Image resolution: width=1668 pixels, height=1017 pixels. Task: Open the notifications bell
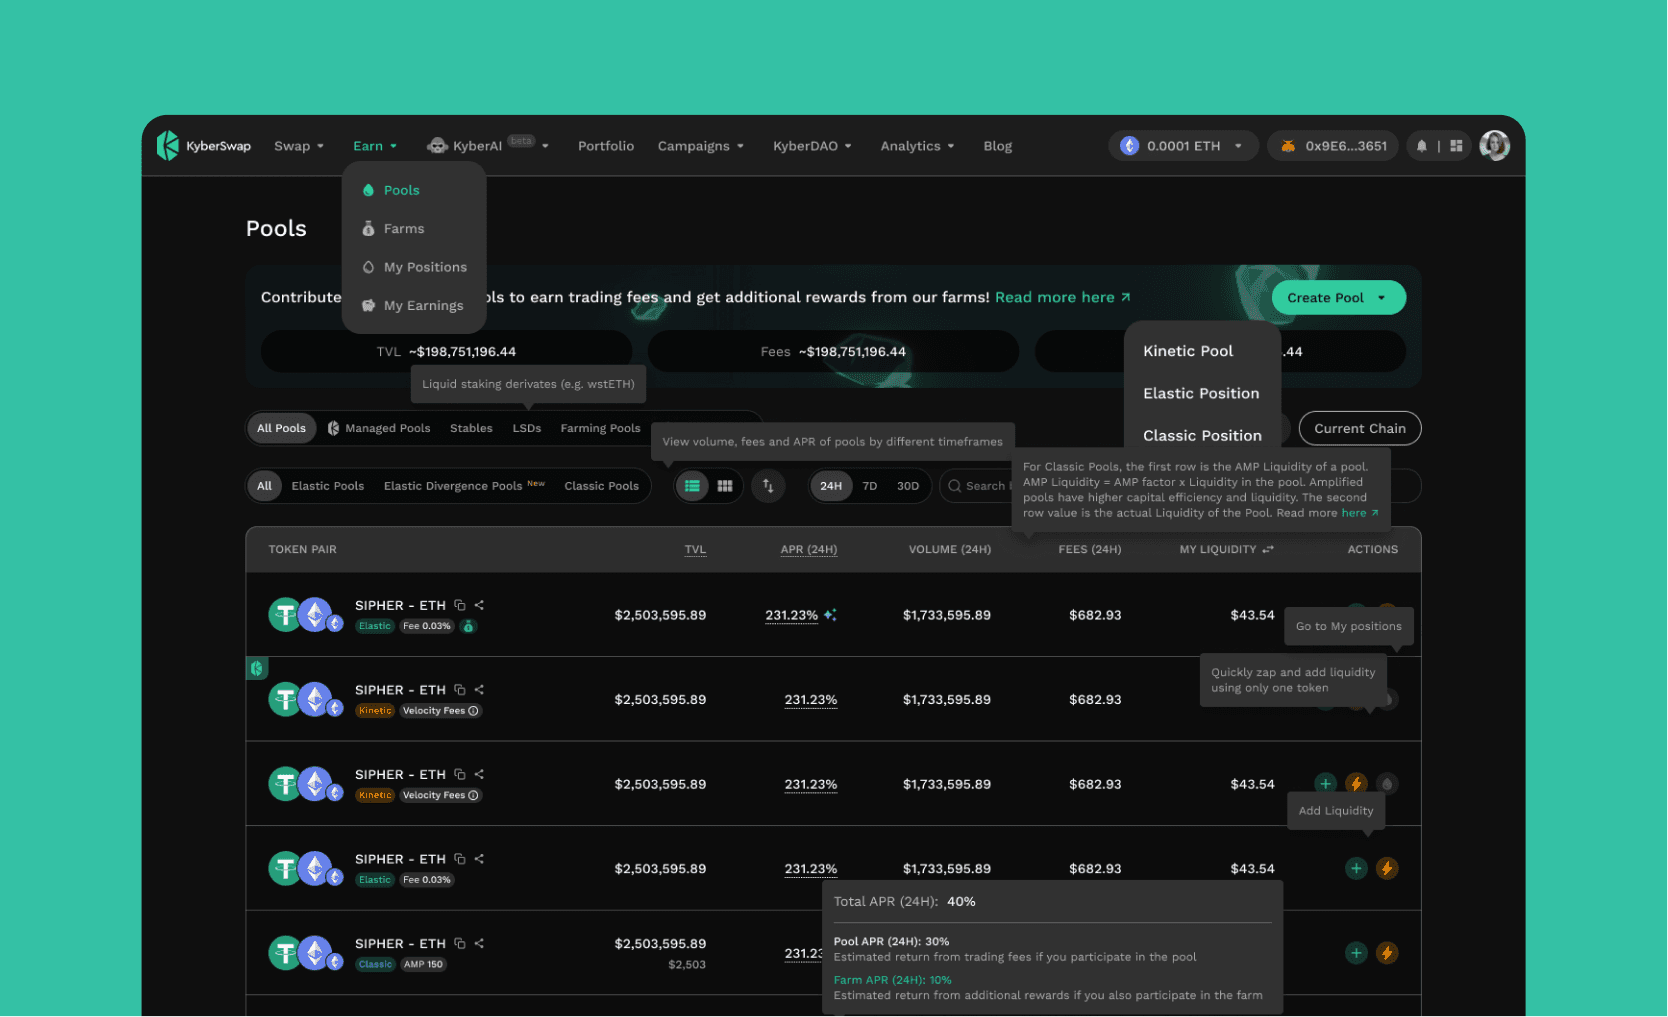(1421, 146)
